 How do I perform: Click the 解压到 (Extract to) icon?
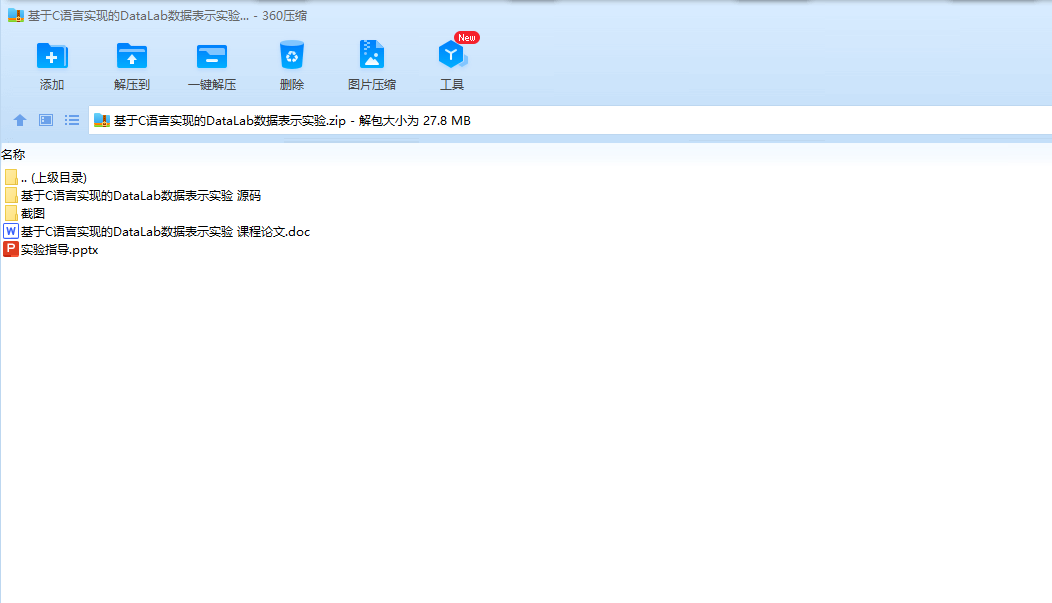tap(132, 56)
